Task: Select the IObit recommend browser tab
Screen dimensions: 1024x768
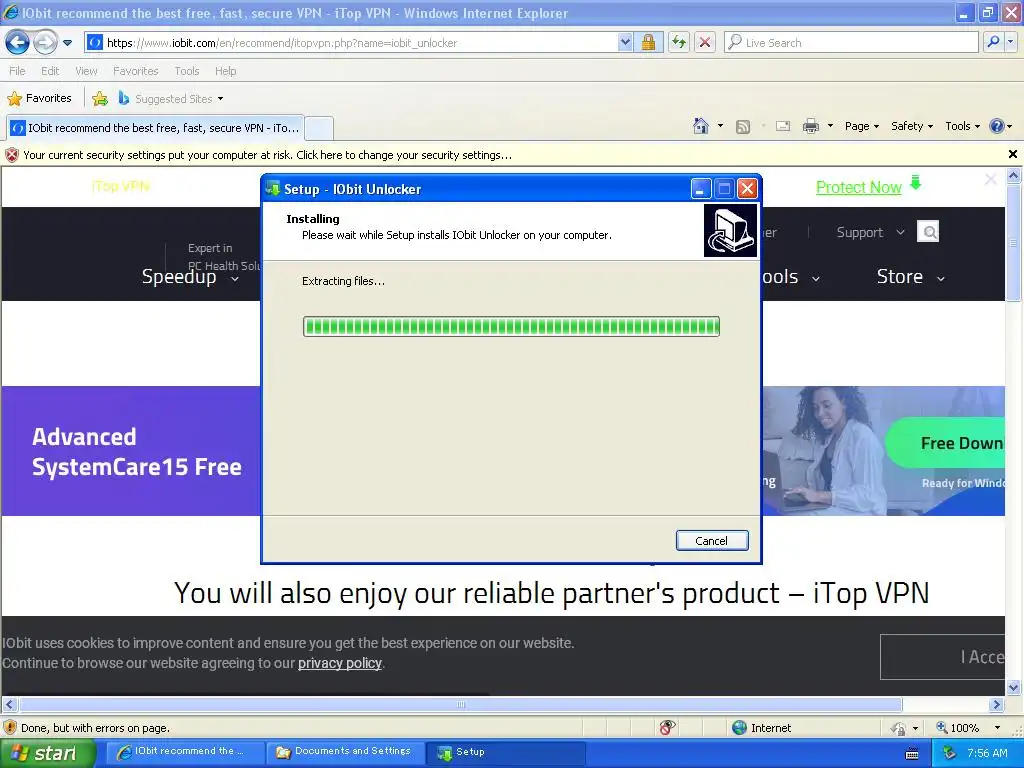Action: coord(155,128)
